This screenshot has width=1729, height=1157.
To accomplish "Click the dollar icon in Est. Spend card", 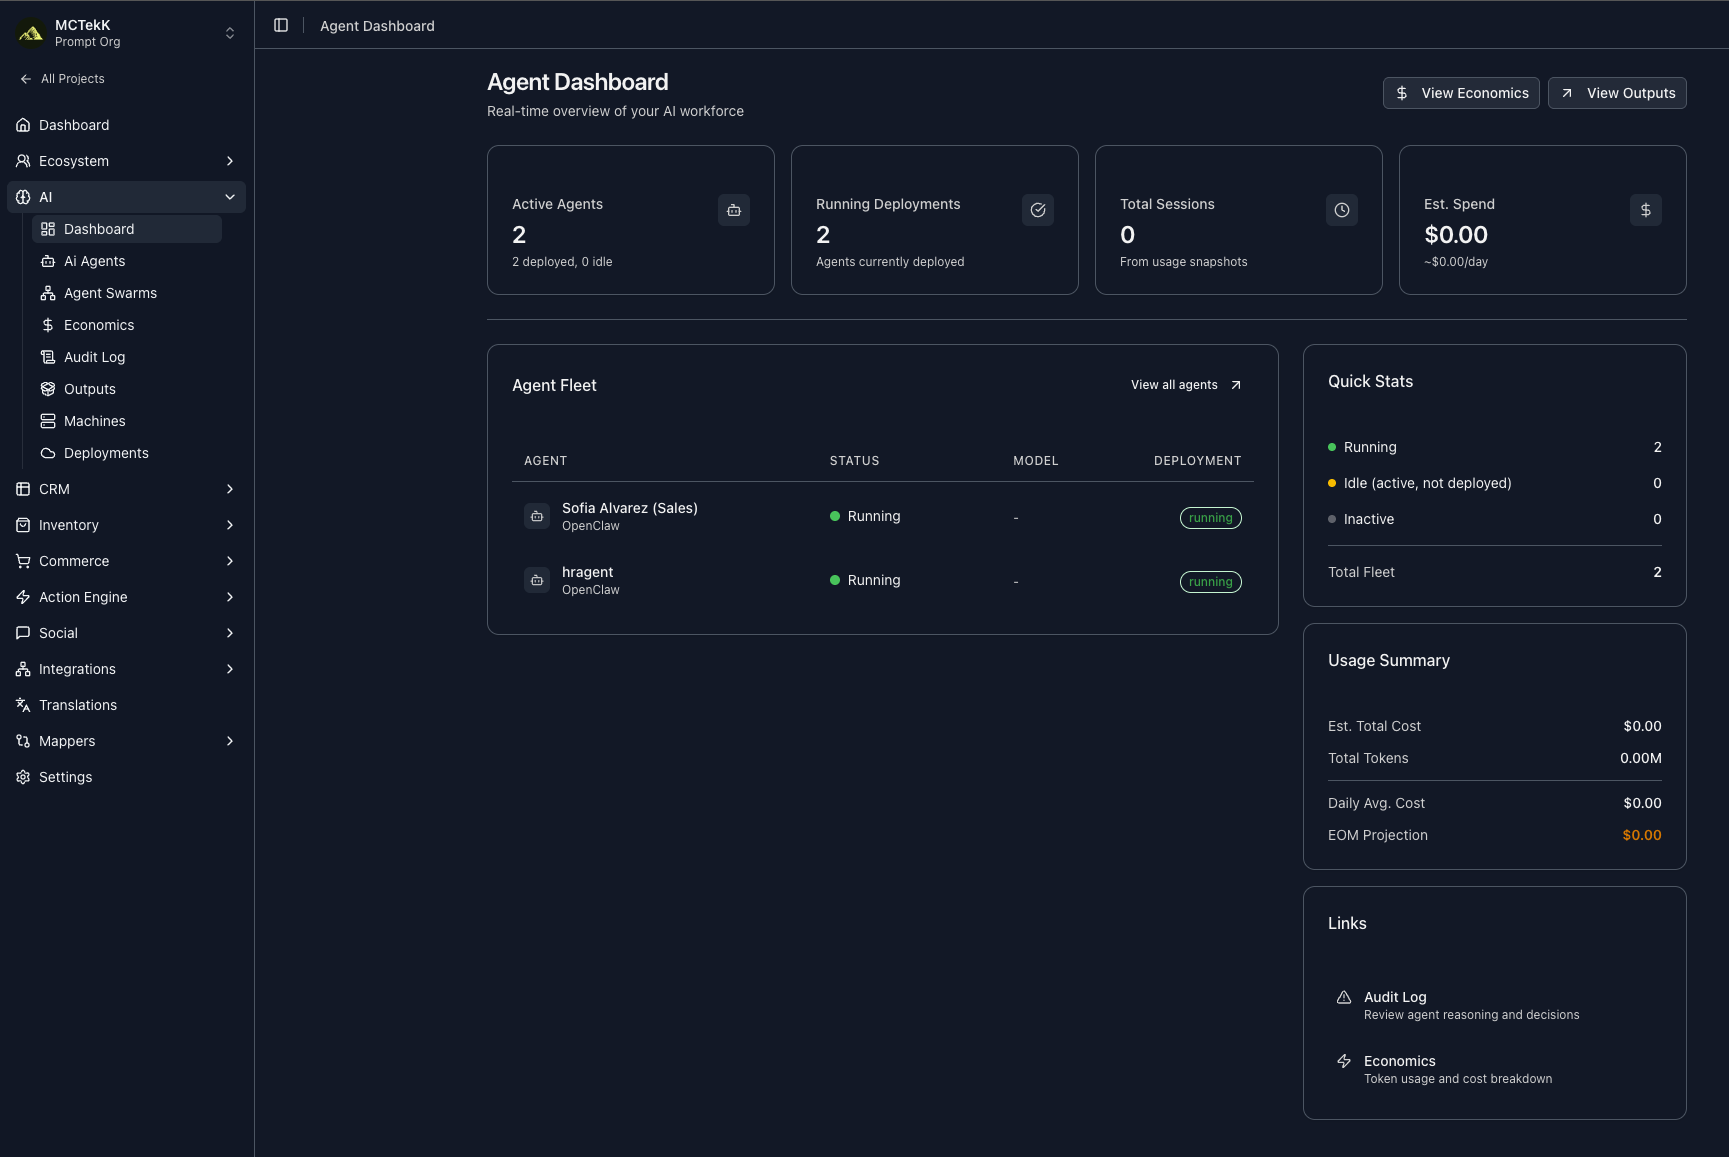I will (1645, 210).
